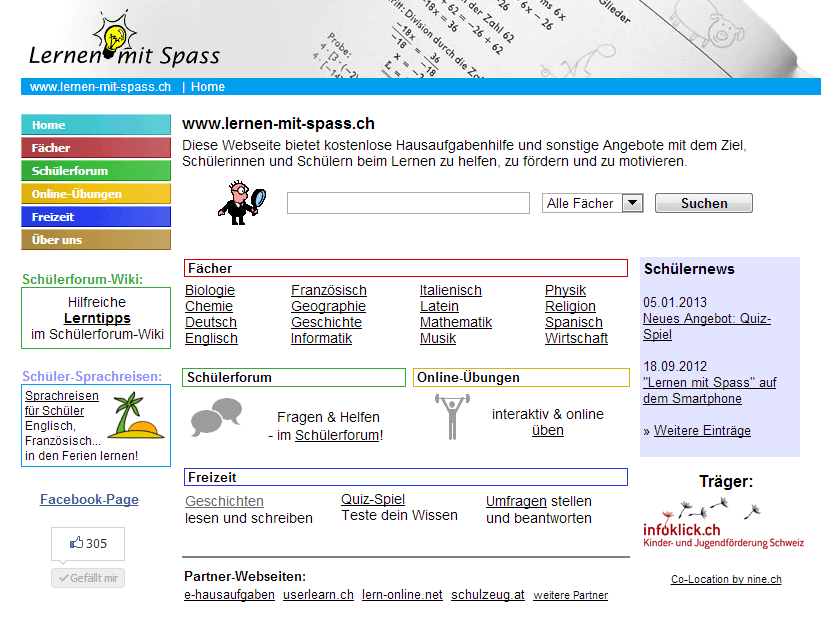Image resolution: width=830 pixels, height=619 pixels.
Task: Open the Wirtschaft subject link
Action: point(576,338)
